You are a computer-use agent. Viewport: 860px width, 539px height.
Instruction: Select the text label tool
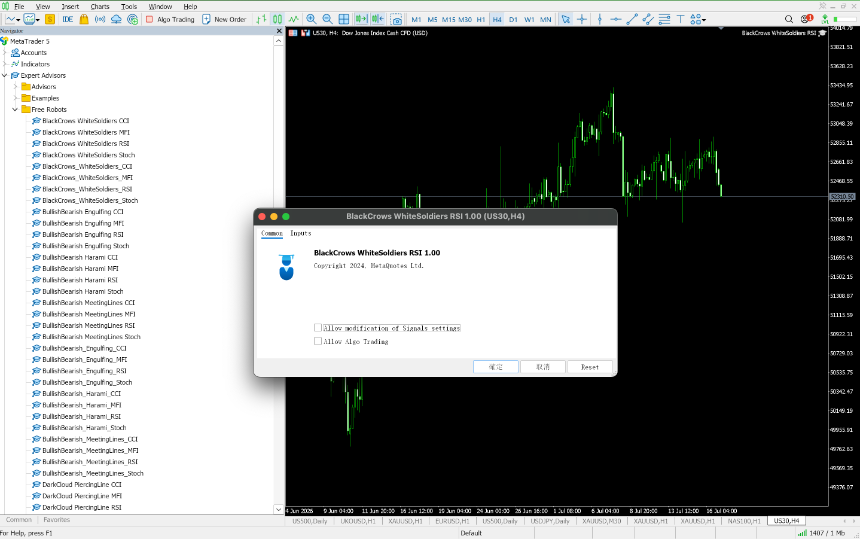pyautogui.click(x=680, y=19)
